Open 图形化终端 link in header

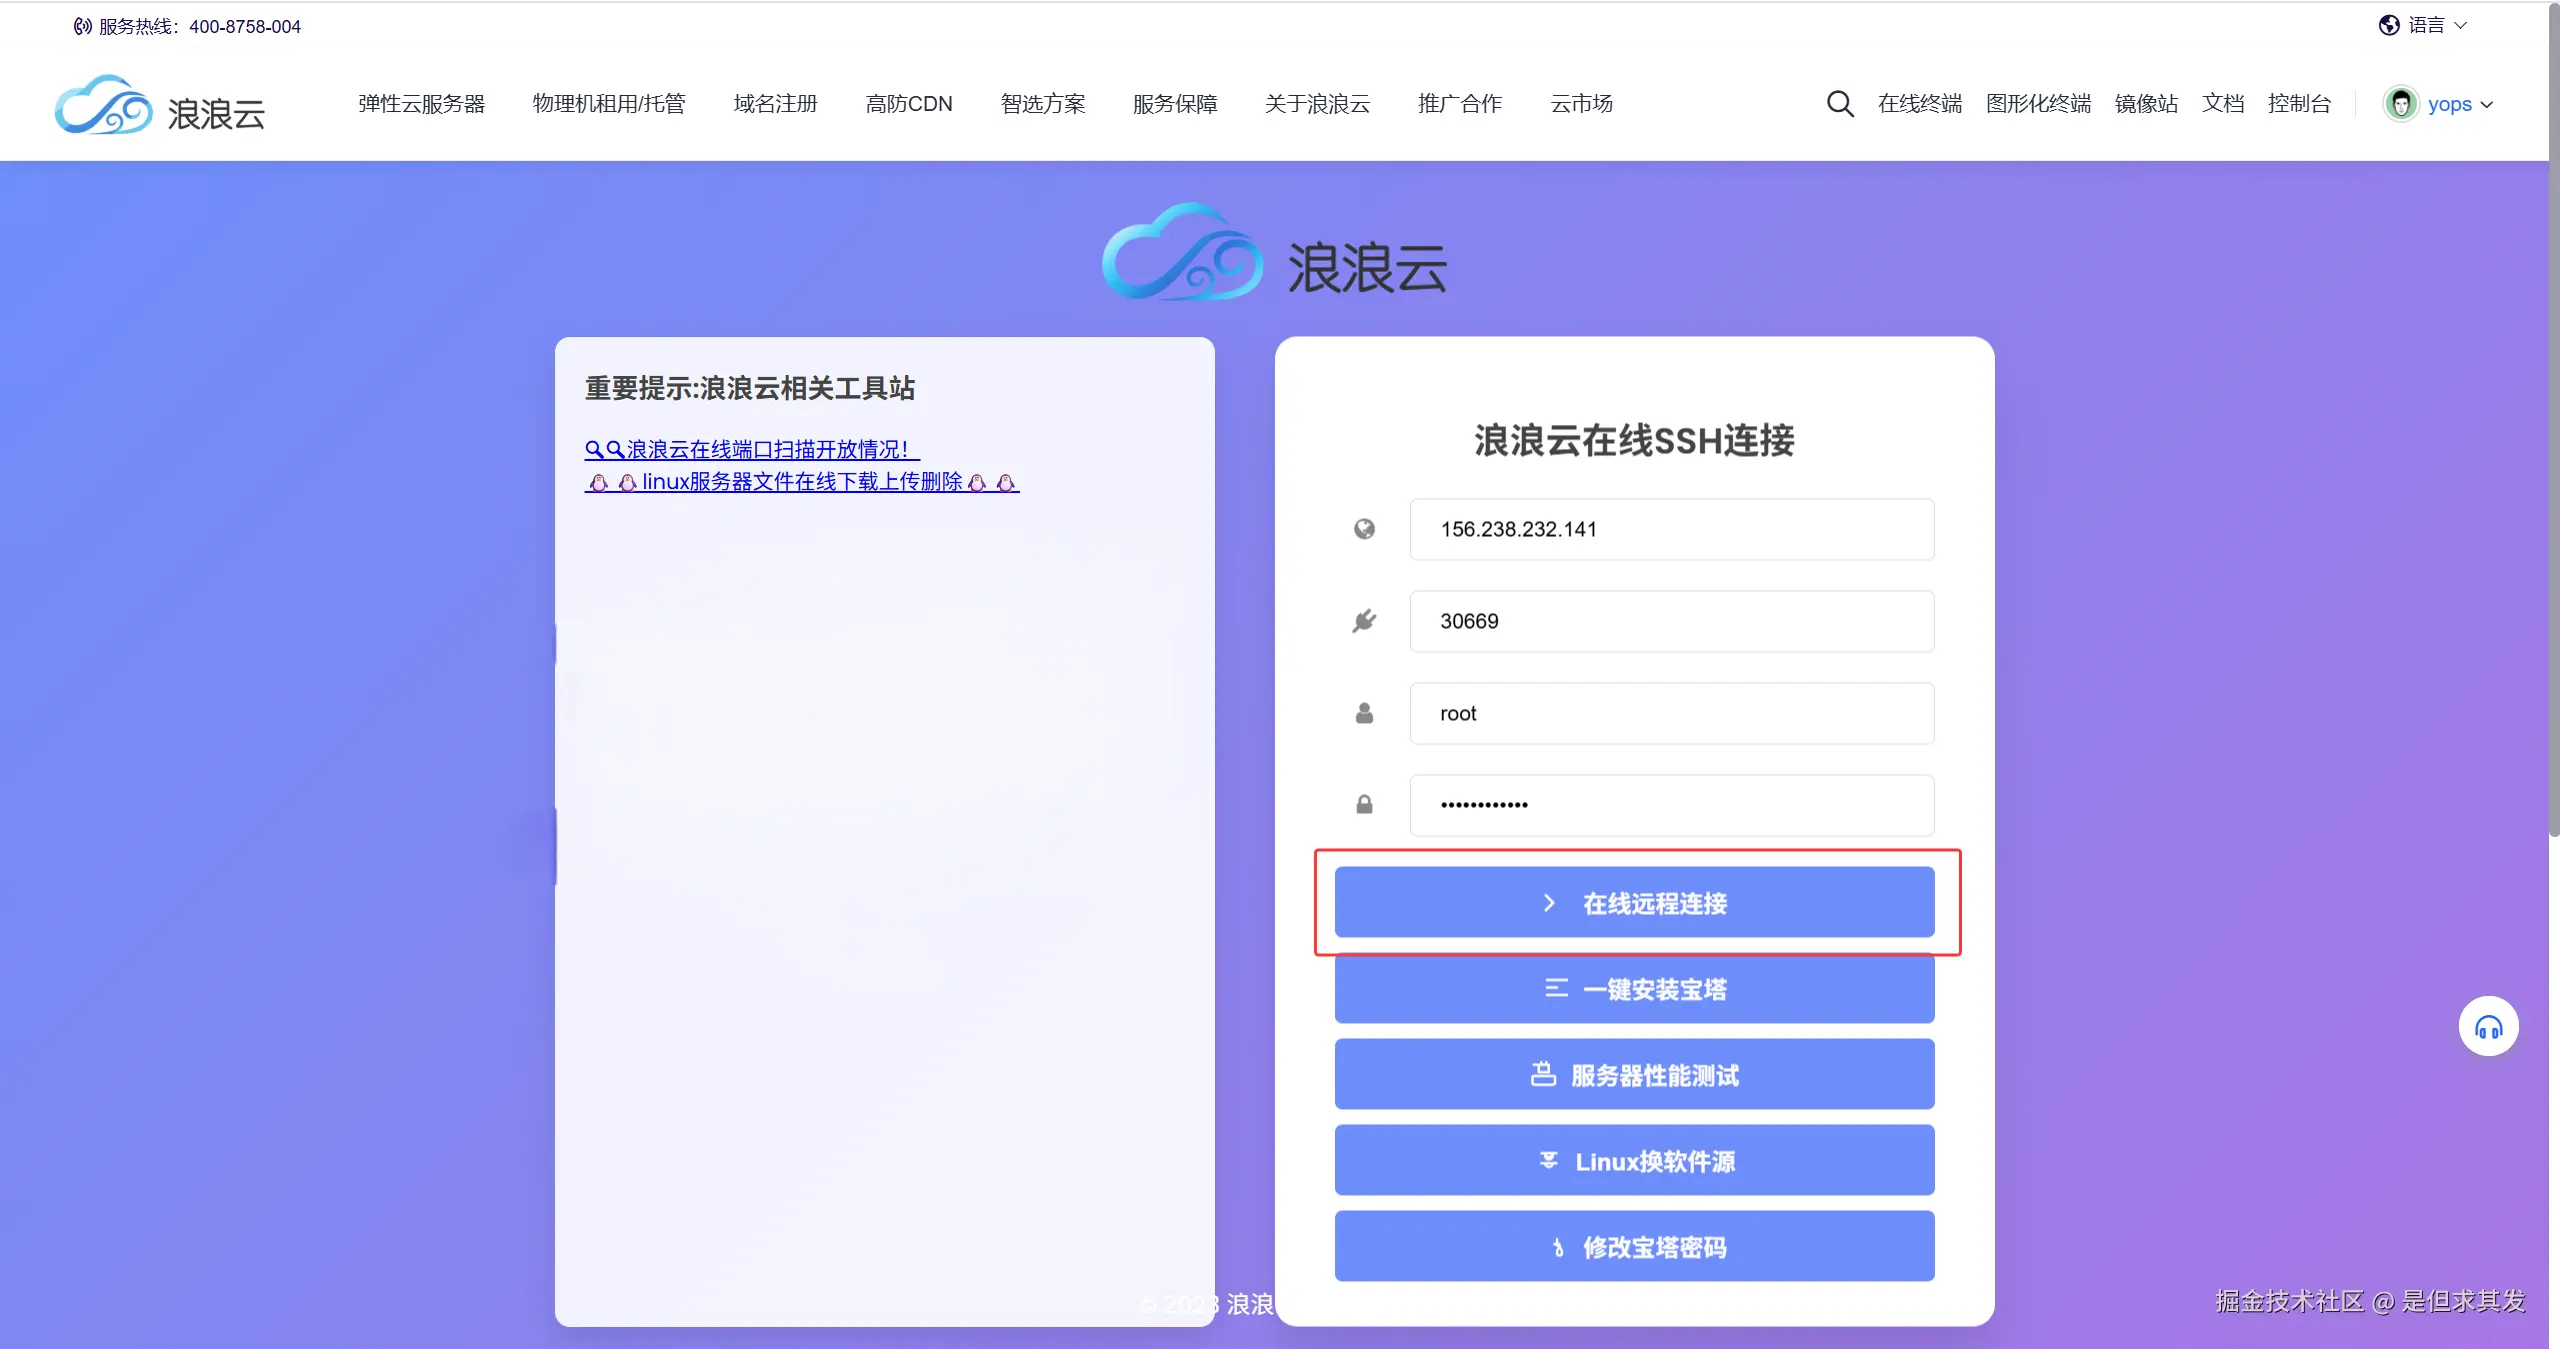(2038, 104)
